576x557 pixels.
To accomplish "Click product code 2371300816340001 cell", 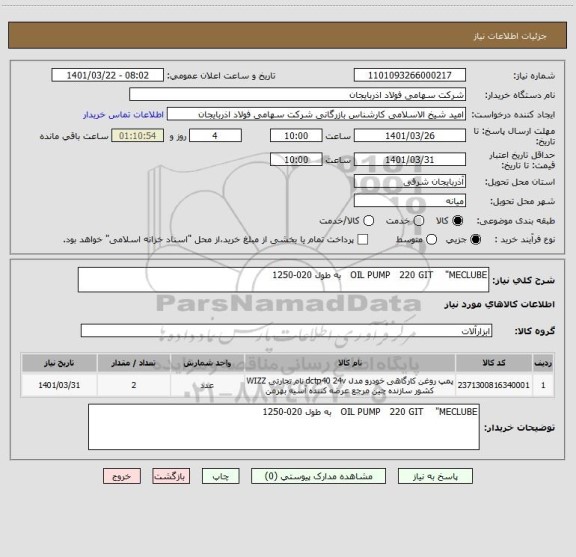I will tap(494, 385).
